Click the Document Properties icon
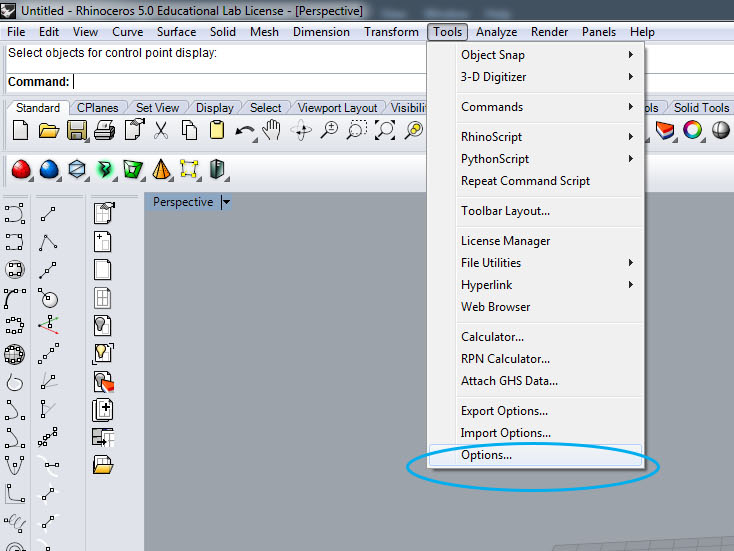 click(x=134, y=130)
